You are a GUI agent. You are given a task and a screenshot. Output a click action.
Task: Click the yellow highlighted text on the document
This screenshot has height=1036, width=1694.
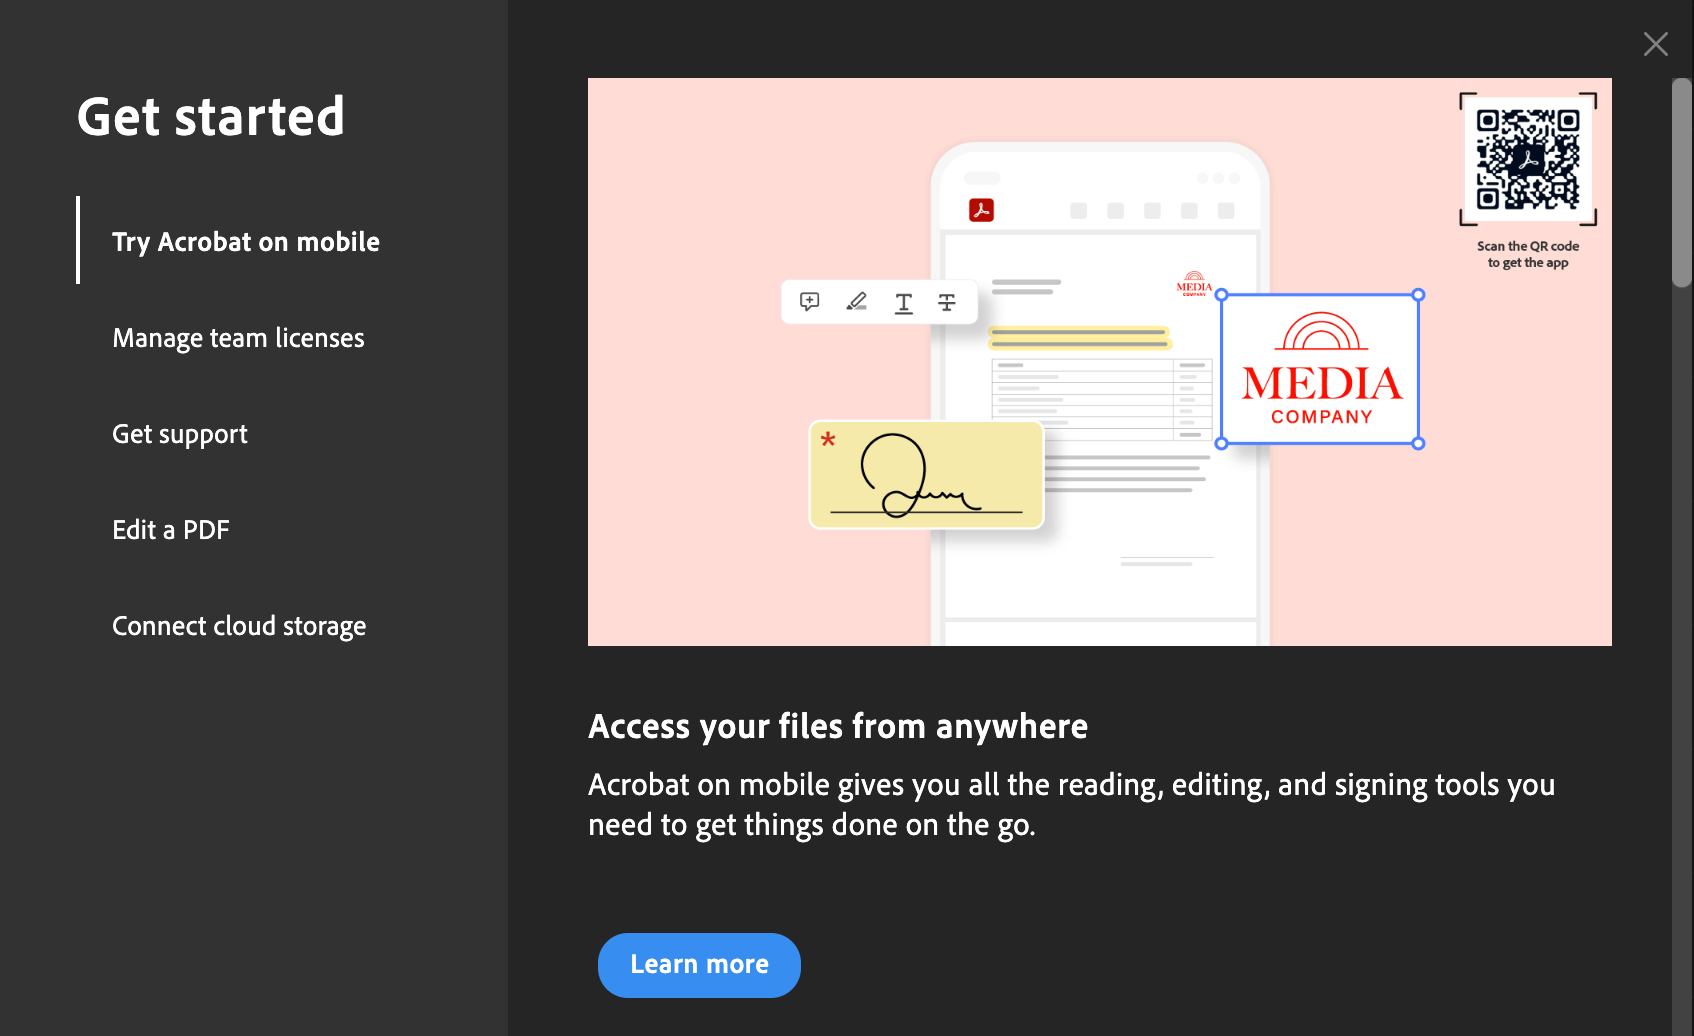pos(1078,338)
